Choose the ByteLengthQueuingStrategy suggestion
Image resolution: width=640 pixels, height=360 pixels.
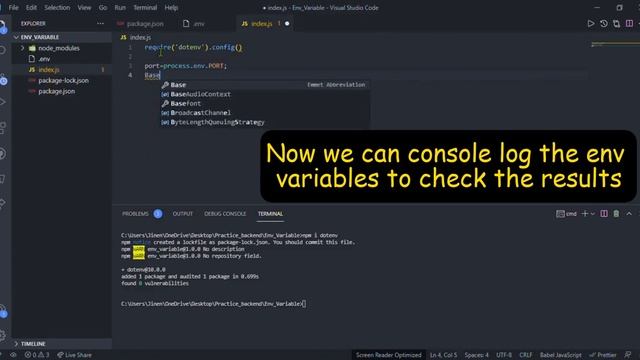[x=265, y=122]
